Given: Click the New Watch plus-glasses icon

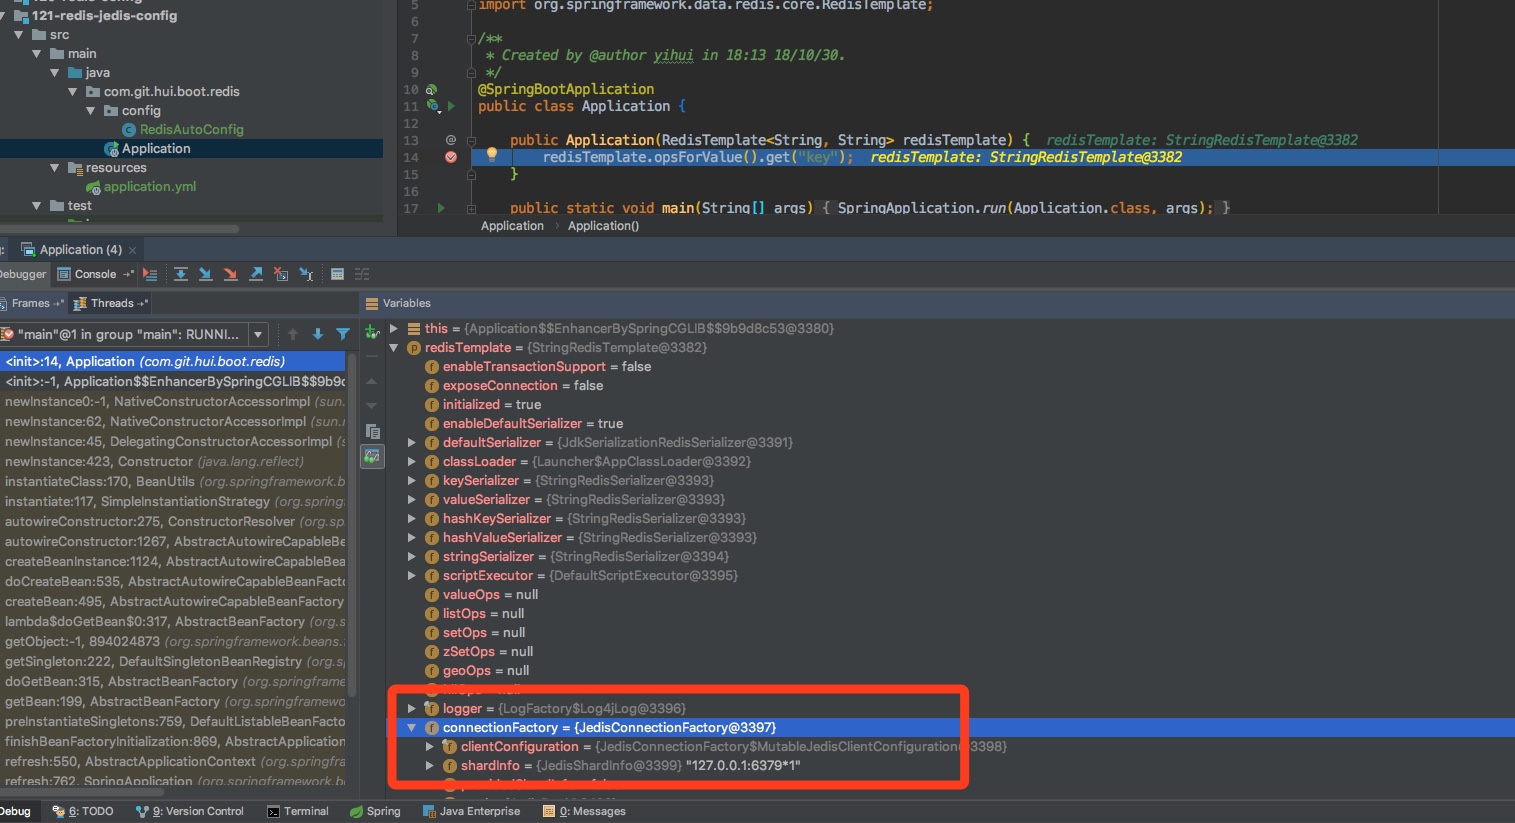Looking at the screenshot, I should (x=372, y=331).
